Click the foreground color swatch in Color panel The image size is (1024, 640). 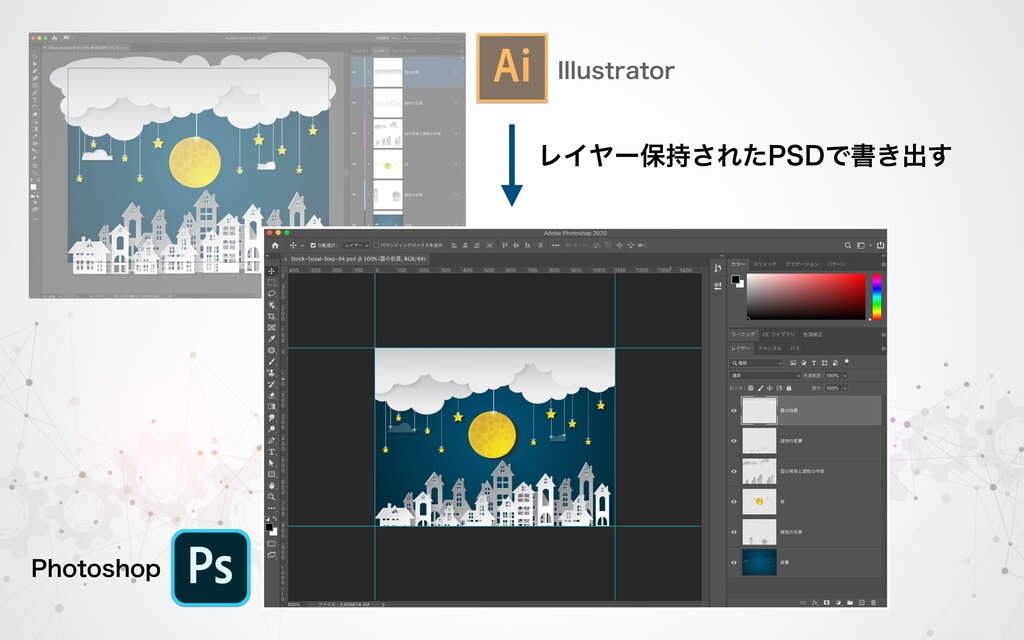735,280
